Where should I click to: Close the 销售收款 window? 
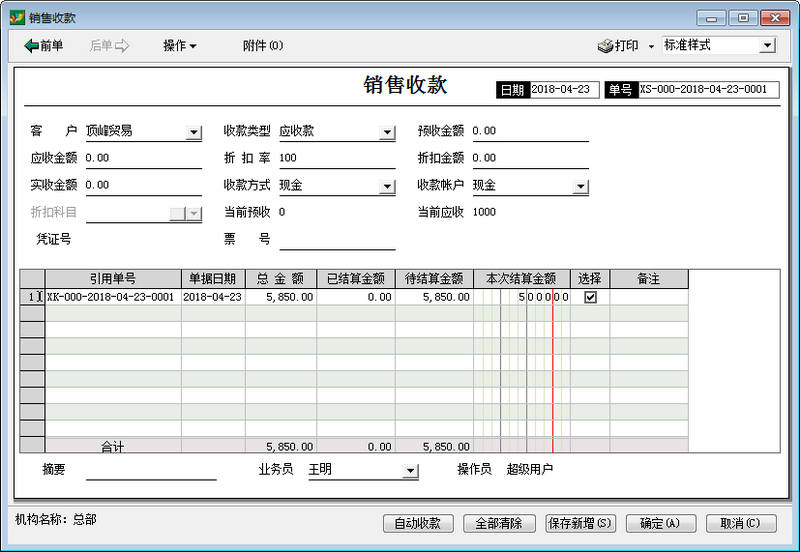(x=775, y=18)
